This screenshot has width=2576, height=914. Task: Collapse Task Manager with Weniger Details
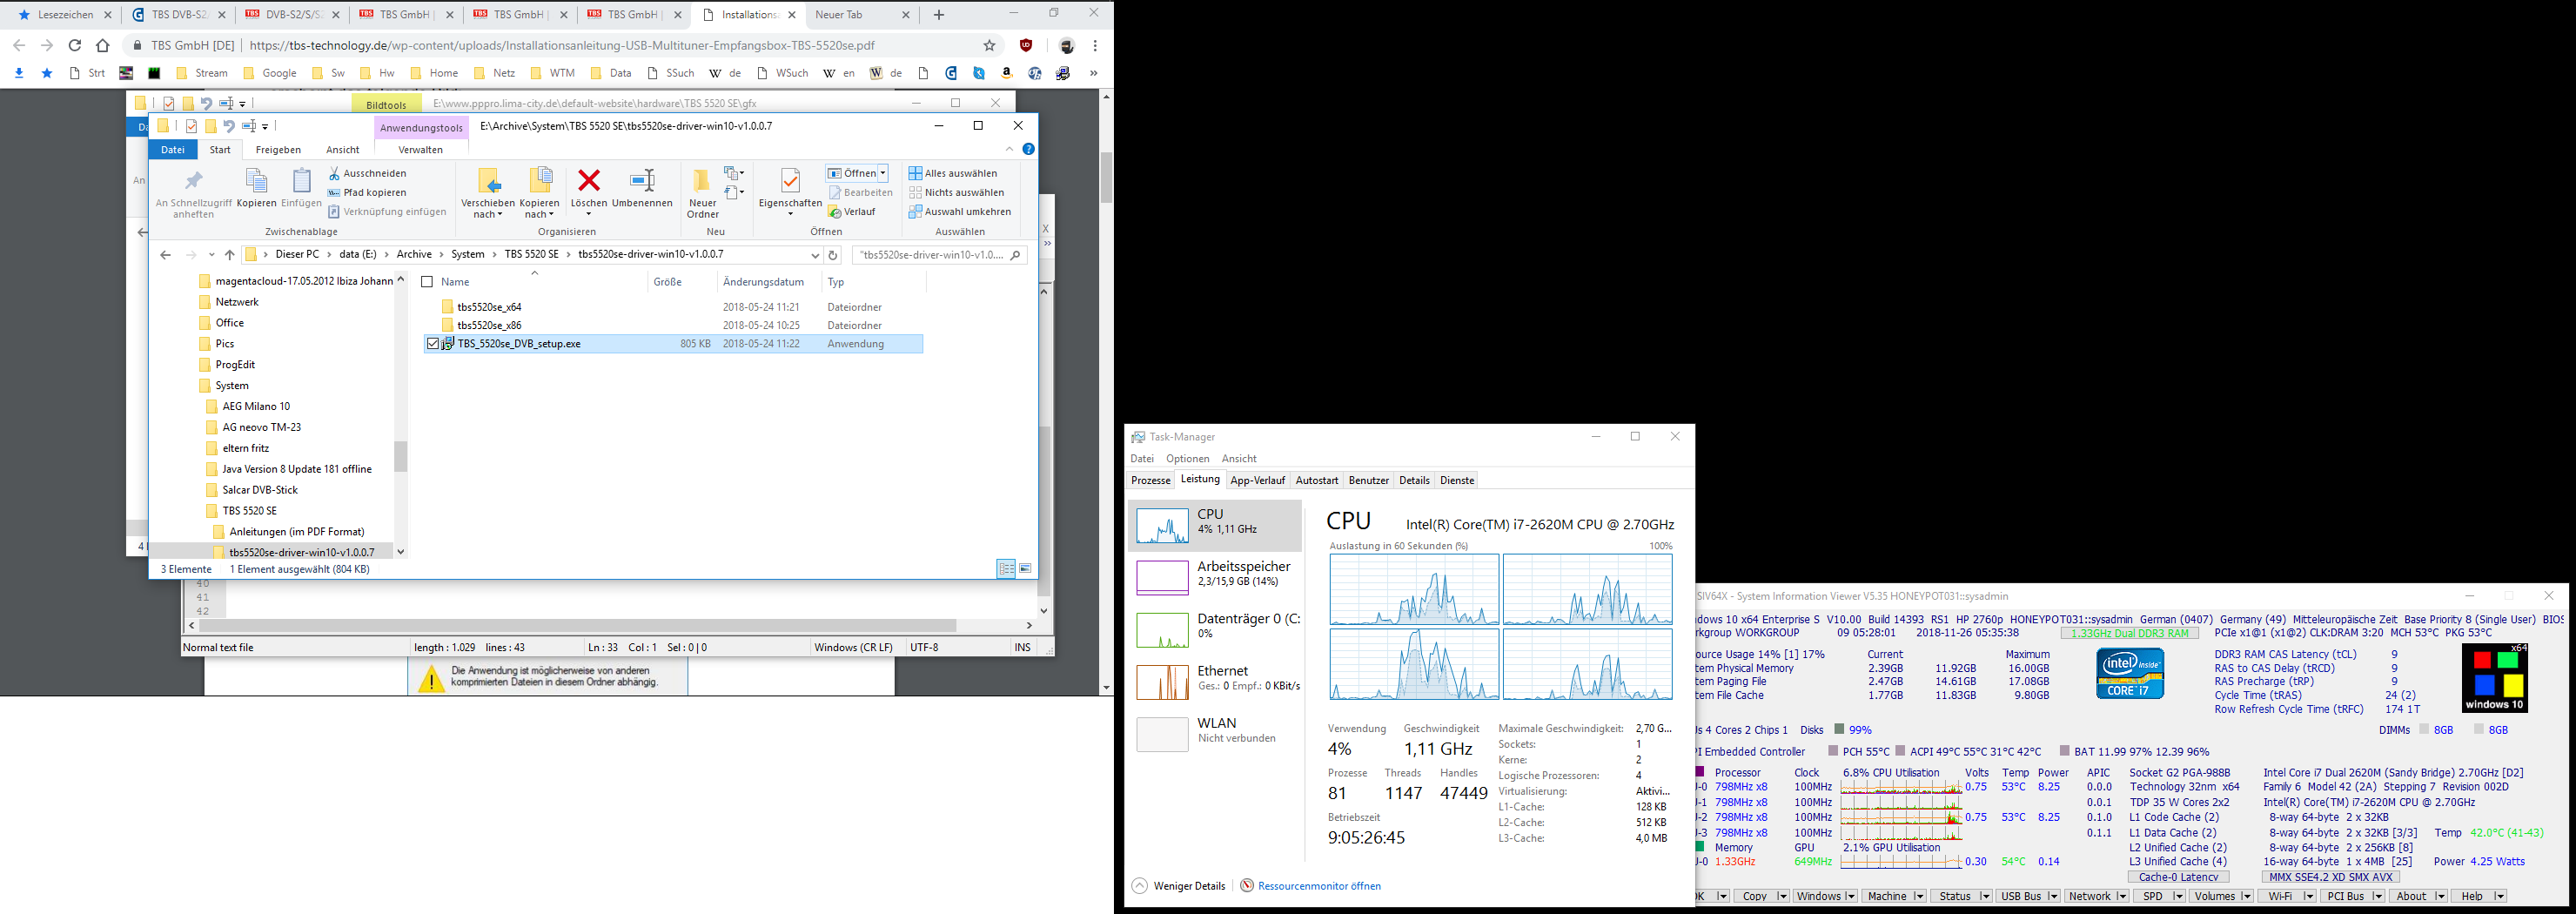tap(1179, 886)
